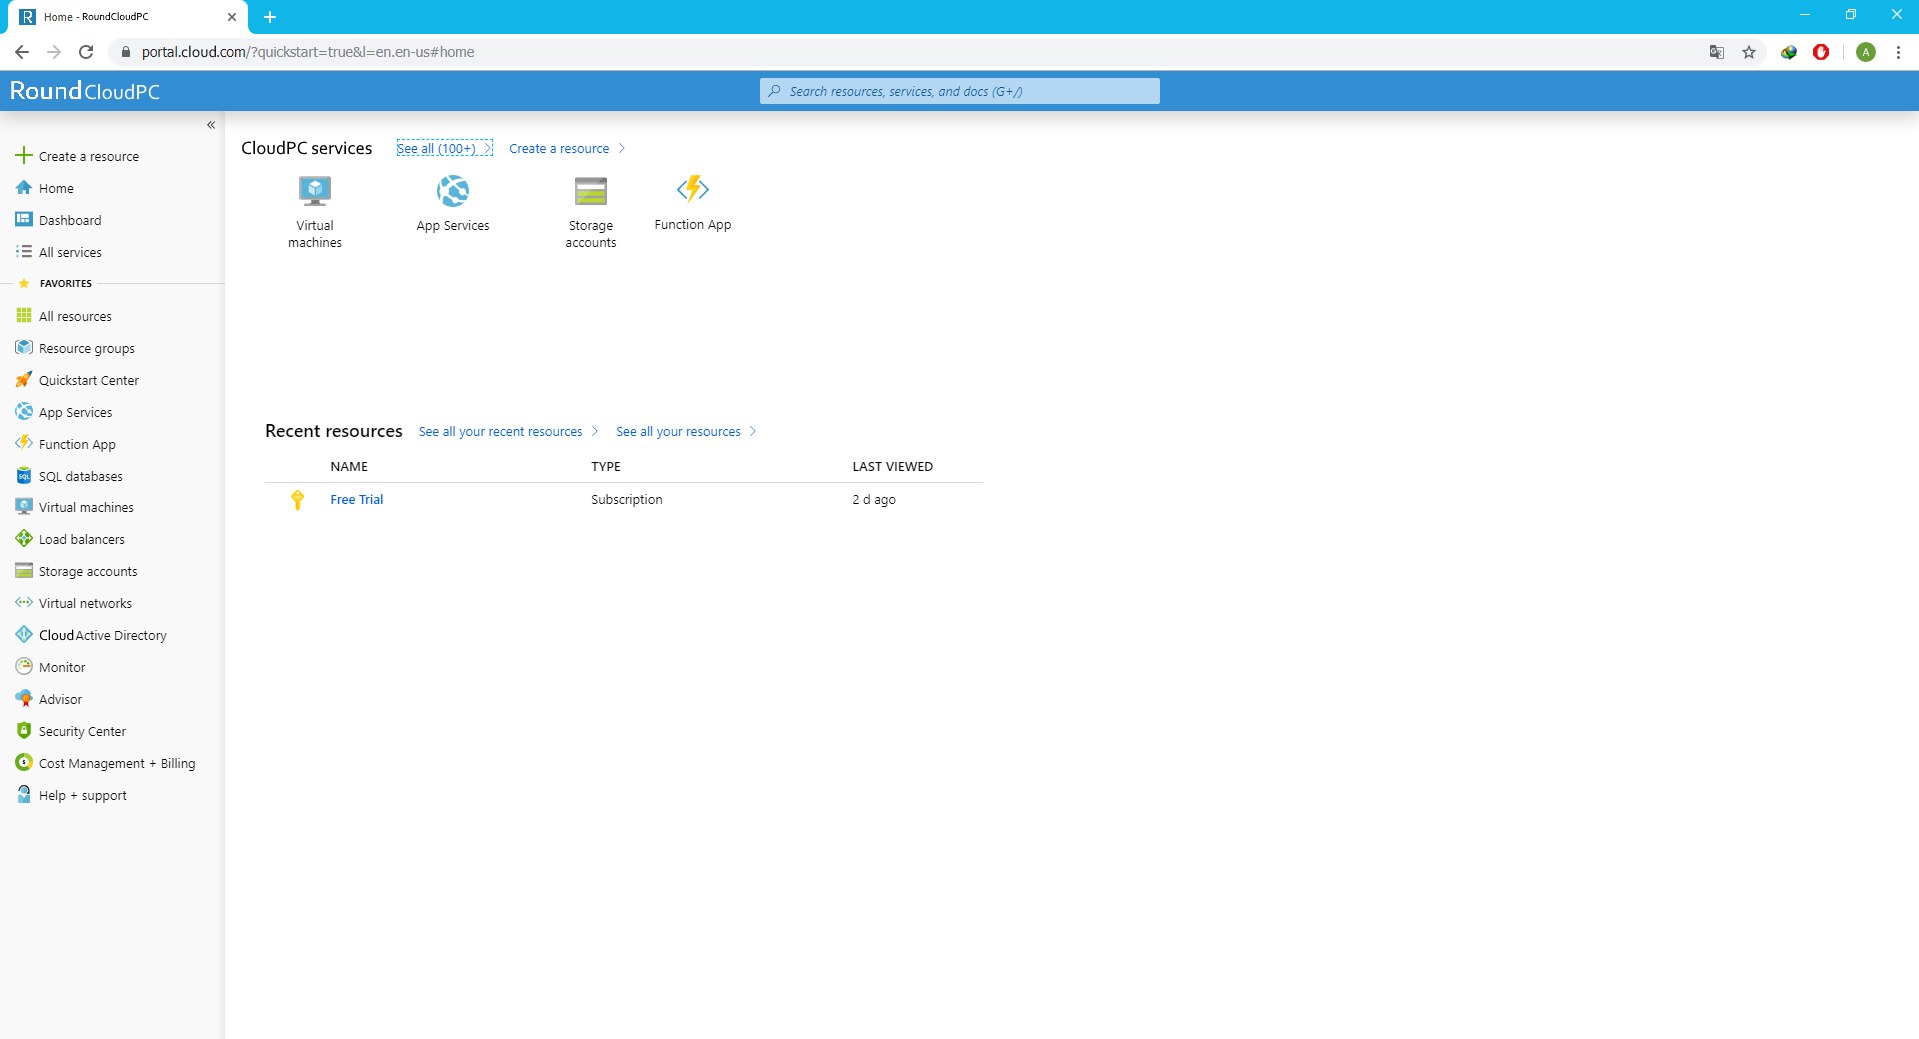Open the Storage accounts service tile
The image size is (1919, 1039).
coord(591,212)
